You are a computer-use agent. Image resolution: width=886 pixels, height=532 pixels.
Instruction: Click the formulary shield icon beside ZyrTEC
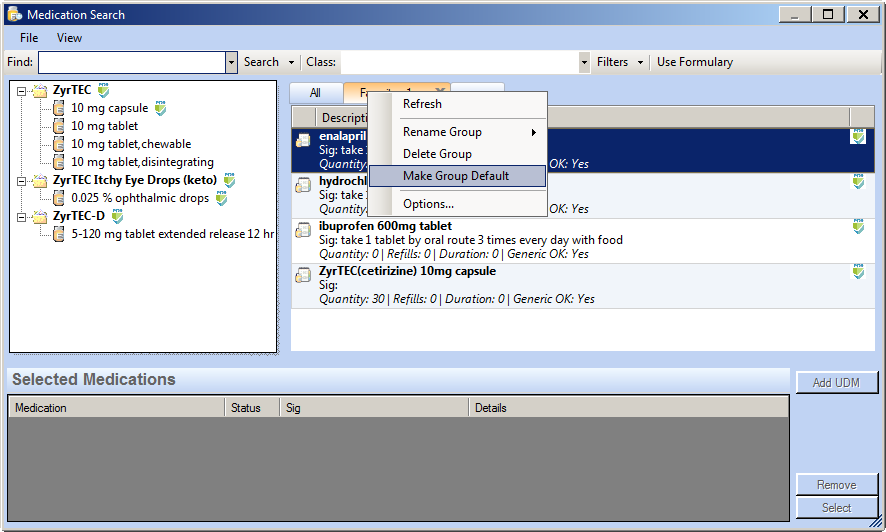(x=103, y=90)
